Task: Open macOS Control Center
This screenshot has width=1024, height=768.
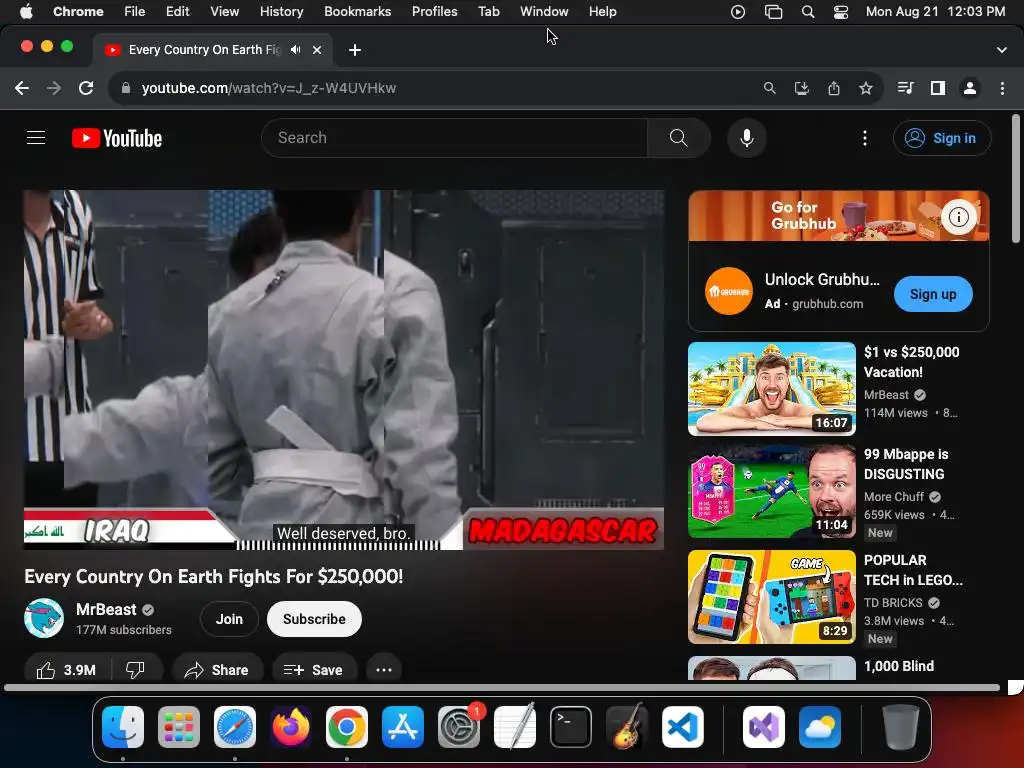Action: tap(841, 12)
